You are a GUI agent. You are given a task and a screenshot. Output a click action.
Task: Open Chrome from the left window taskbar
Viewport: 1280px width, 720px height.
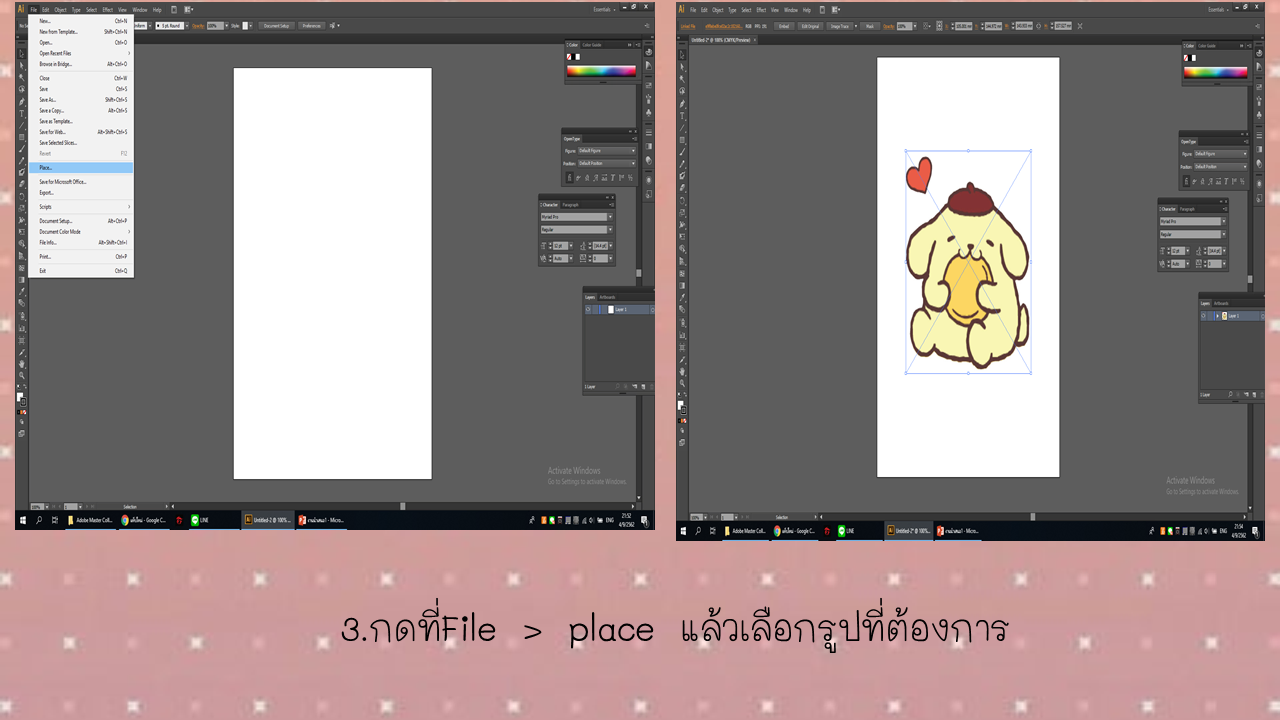[146, 520]
